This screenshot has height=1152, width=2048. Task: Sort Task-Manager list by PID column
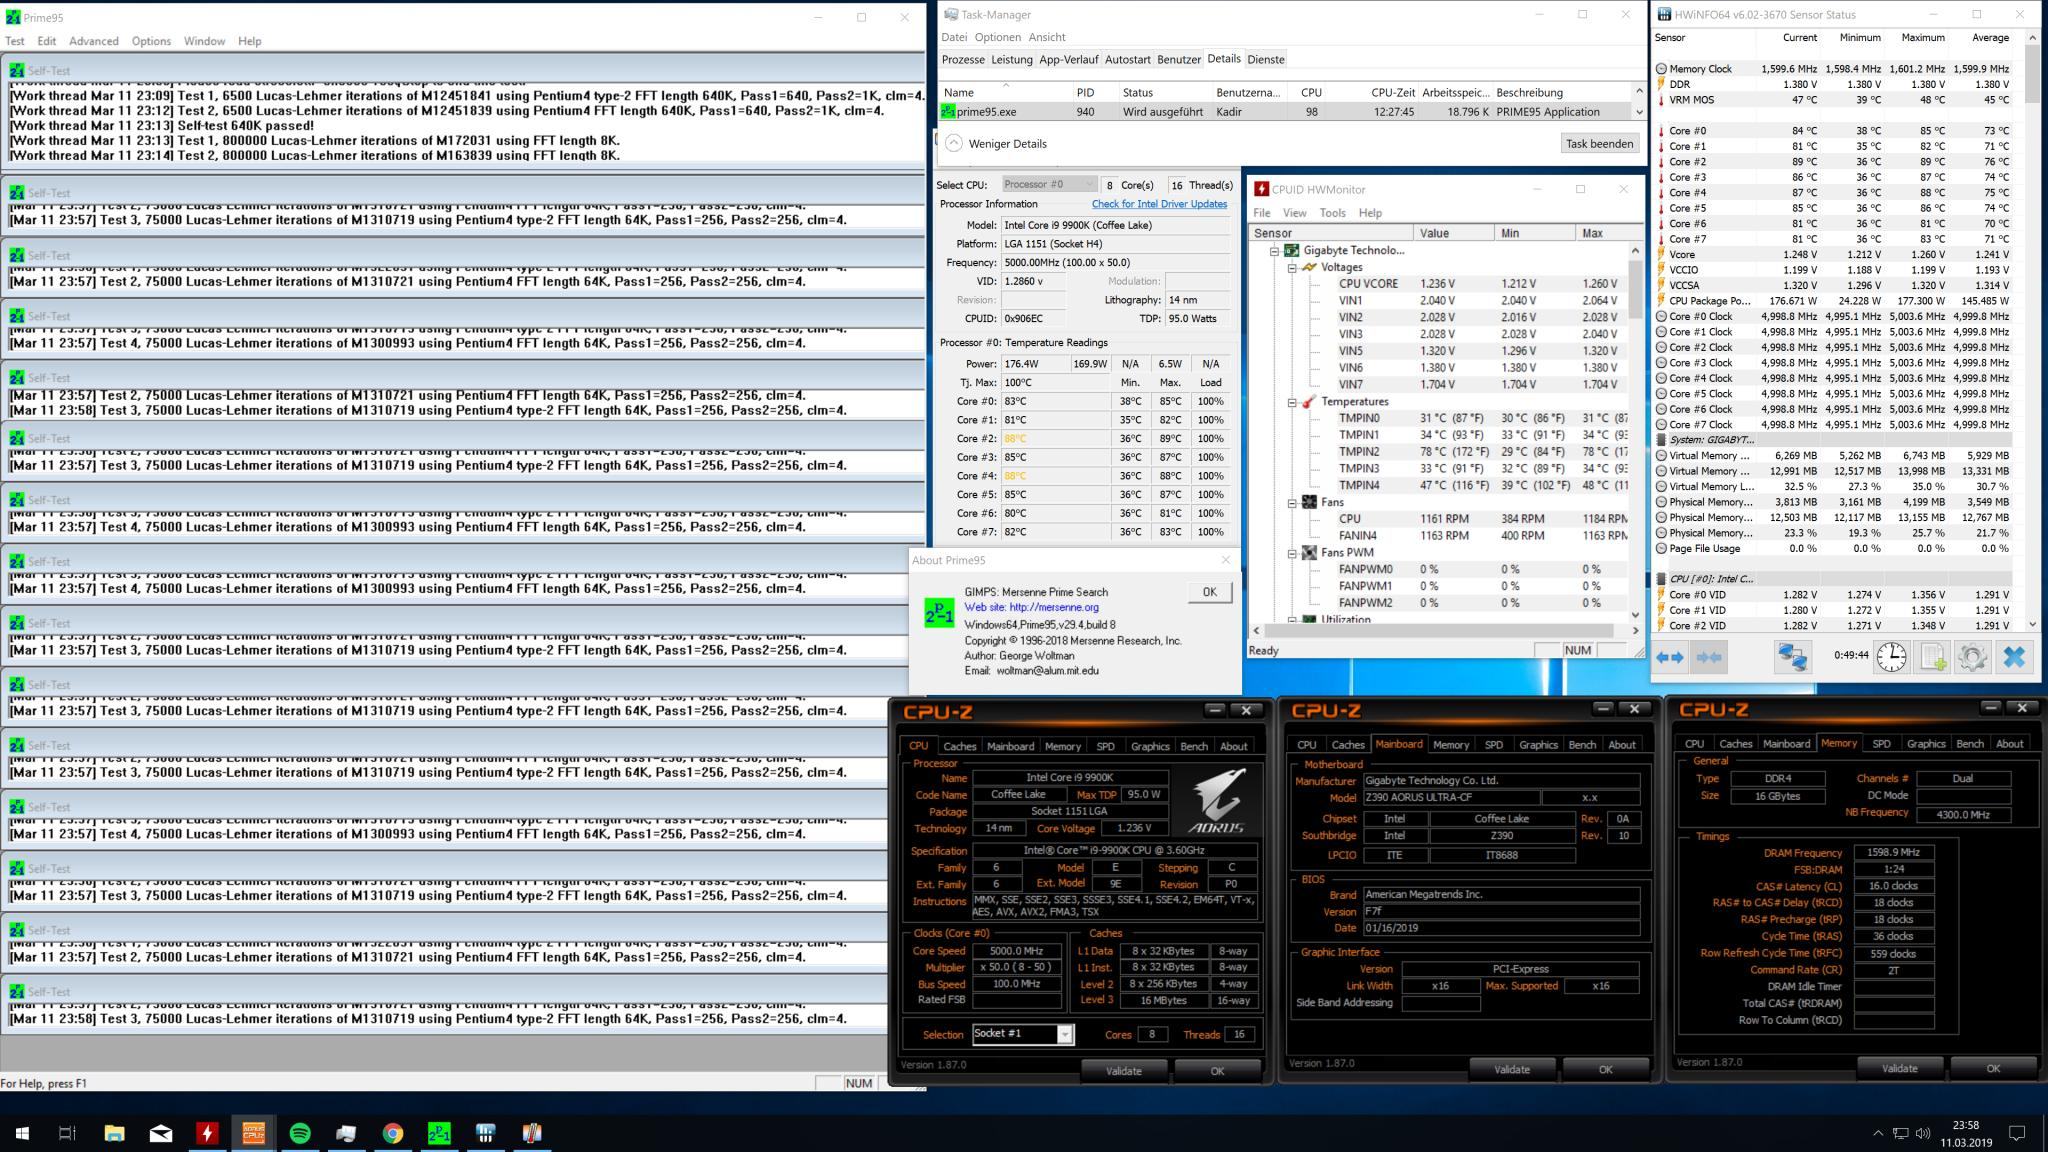coord(1093,92)
